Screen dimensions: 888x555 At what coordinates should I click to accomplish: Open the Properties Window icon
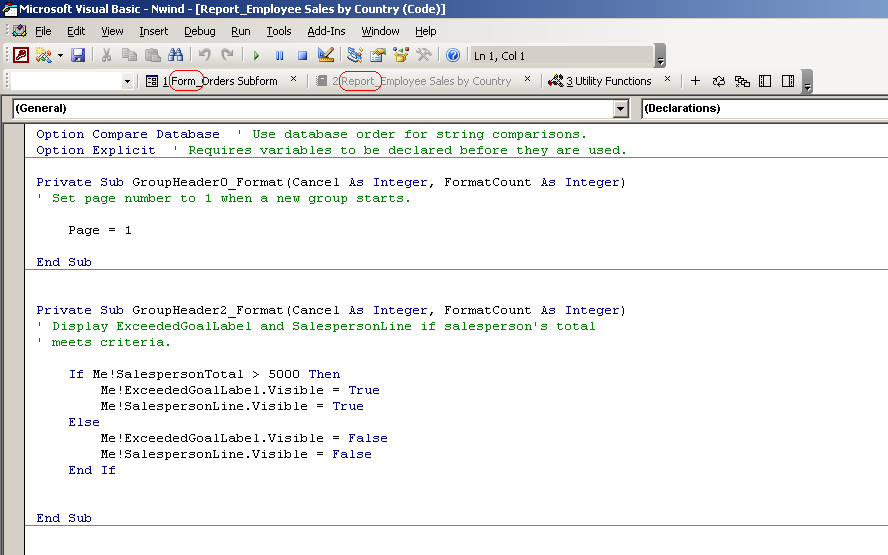378,55
